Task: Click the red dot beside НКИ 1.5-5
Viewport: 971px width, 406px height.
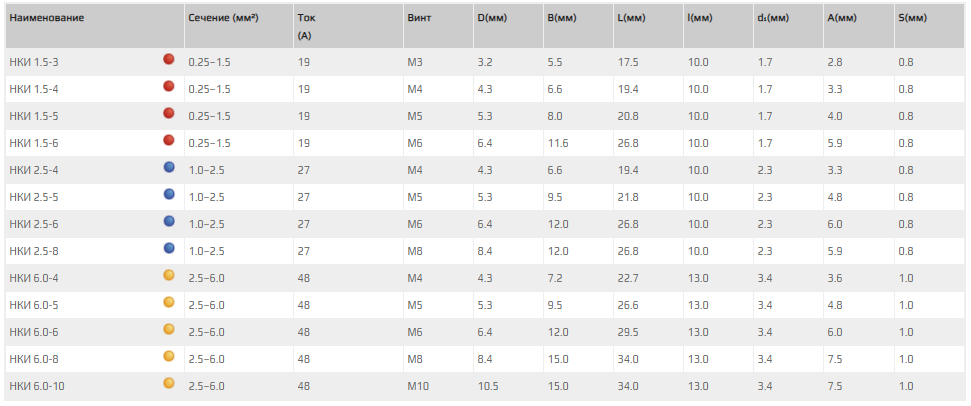Action: (x=169, y=115)
